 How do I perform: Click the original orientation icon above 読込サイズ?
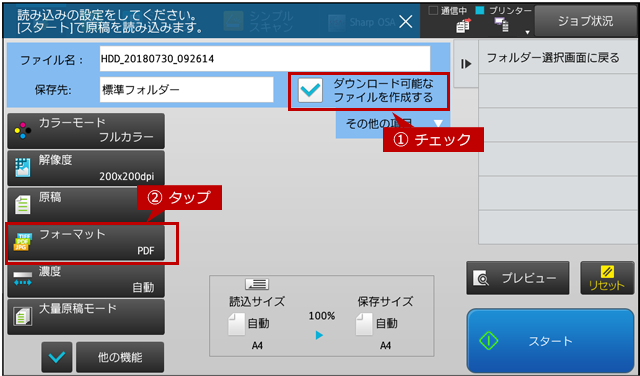pos(257,285)
